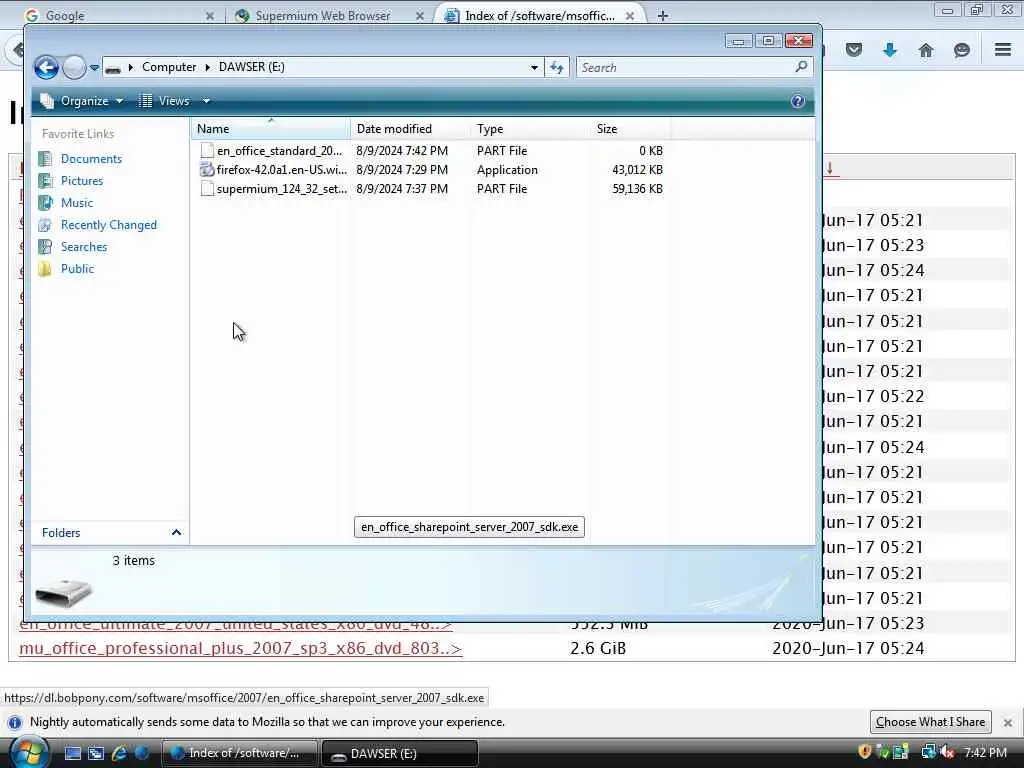This screenshot has height=768, width=1024.
Task: Expand the Views dropdown arrow
Action: [206, 101]
